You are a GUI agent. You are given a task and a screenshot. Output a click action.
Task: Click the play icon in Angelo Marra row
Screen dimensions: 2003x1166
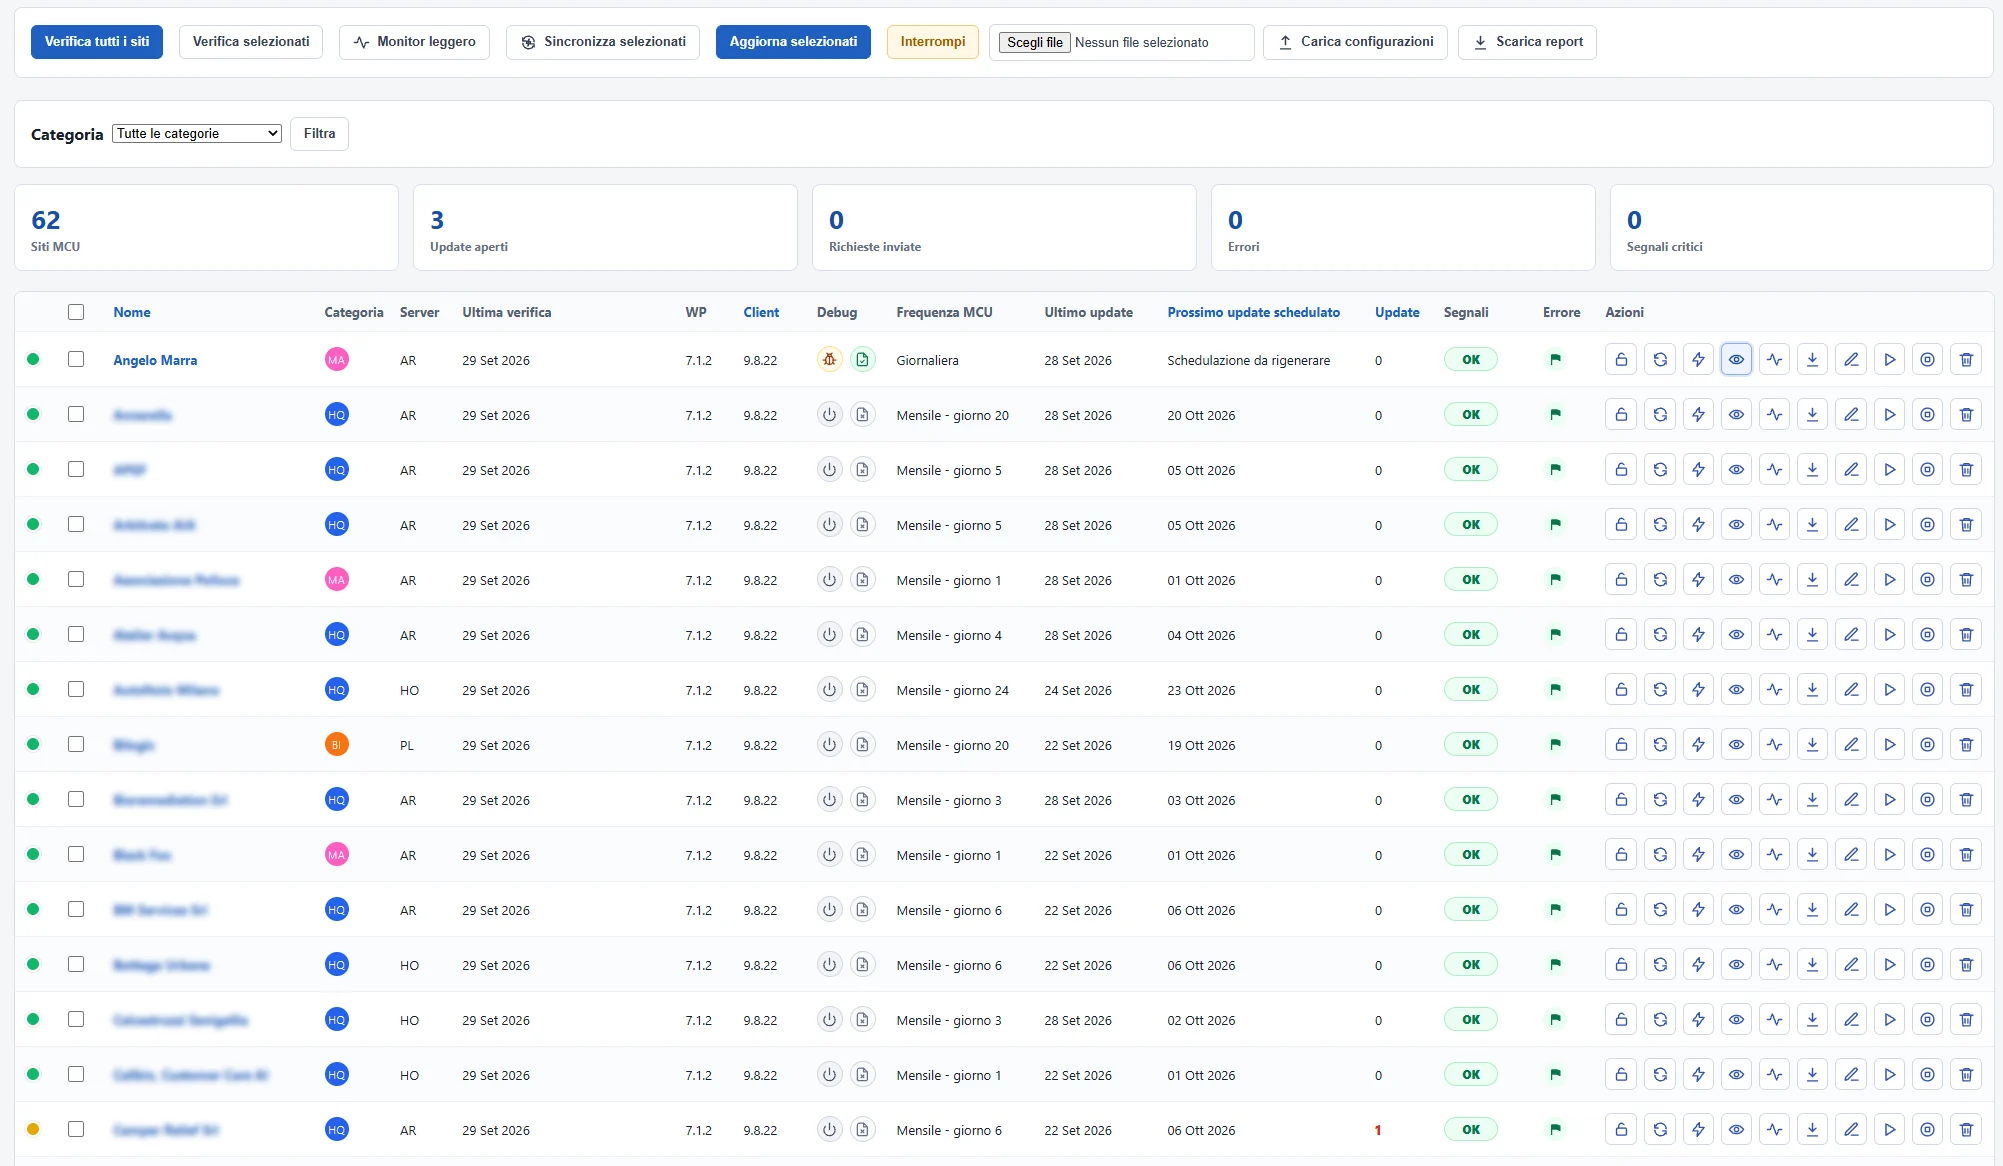click(1889, 360)
